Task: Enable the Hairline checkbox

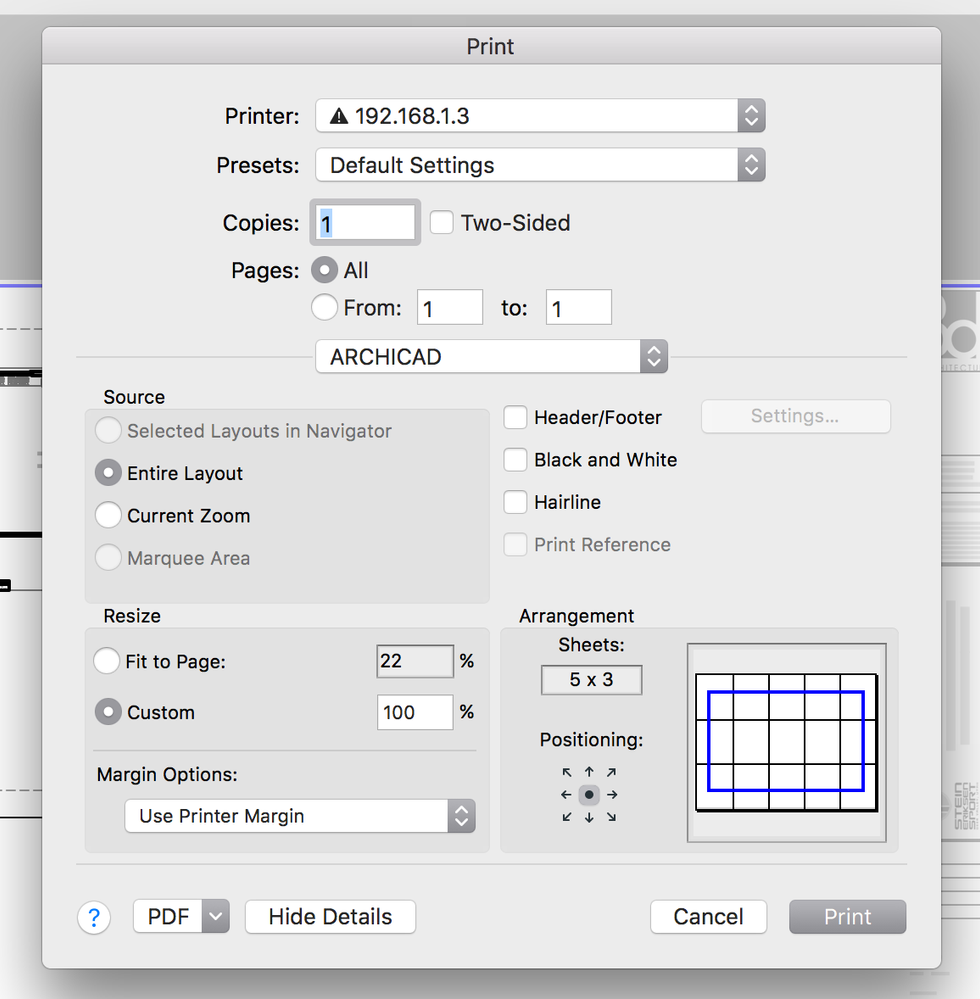Action: point(515,502)
